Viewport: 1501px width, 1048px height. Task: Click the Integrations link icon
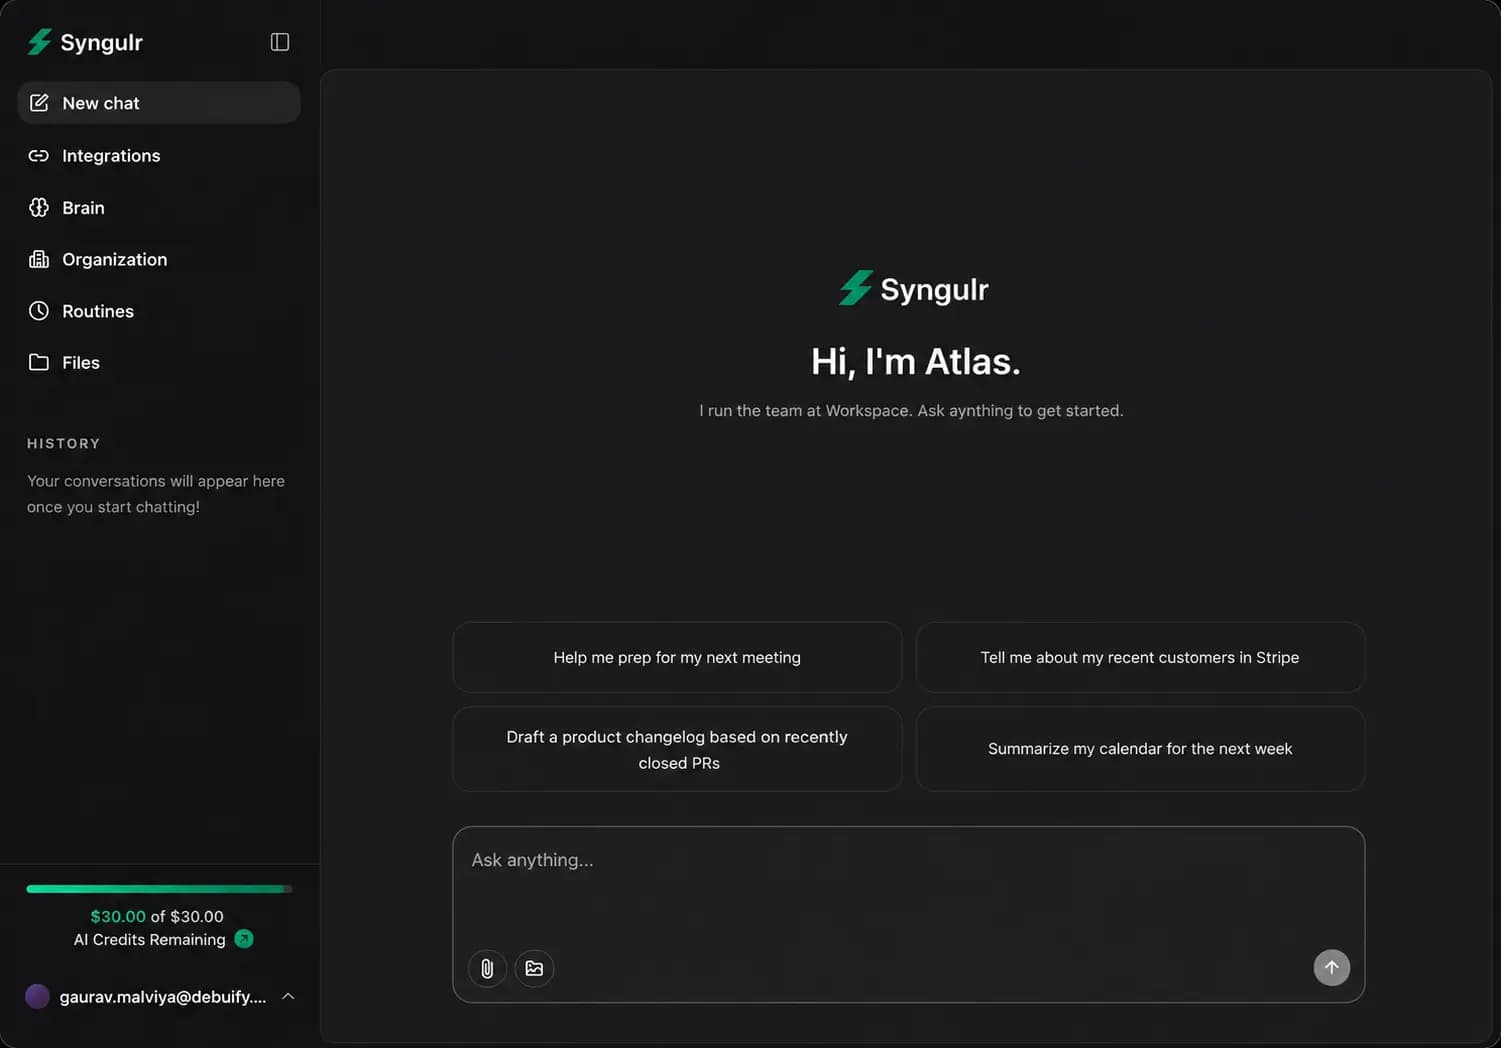click(39, 155)
